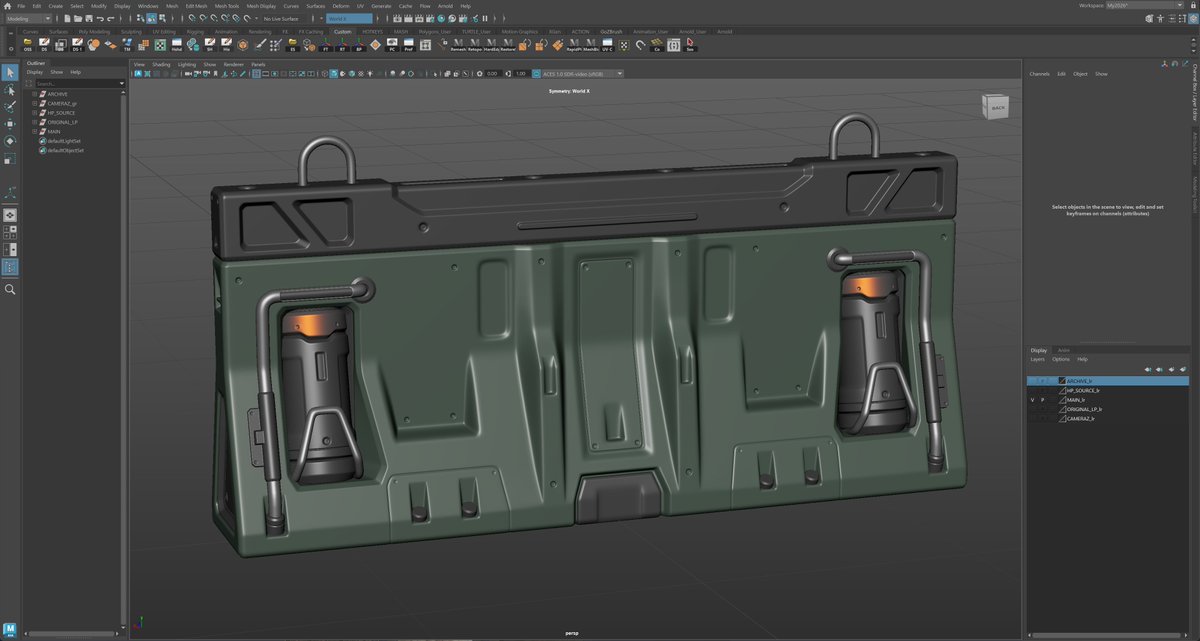
Task: Open the Layers menu in layer editor
Action: coord(1037,359)
